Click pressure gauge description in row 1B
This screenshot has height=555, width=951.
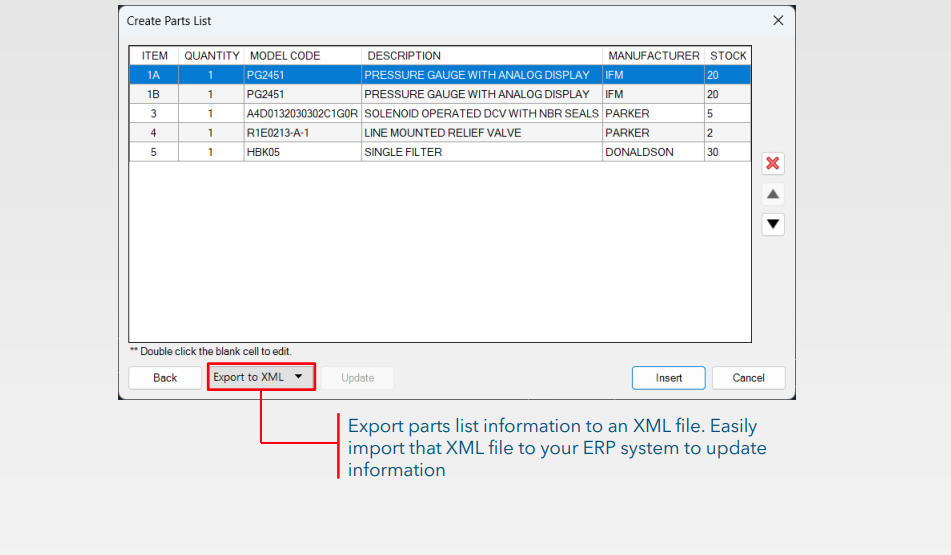coord(482,95)
